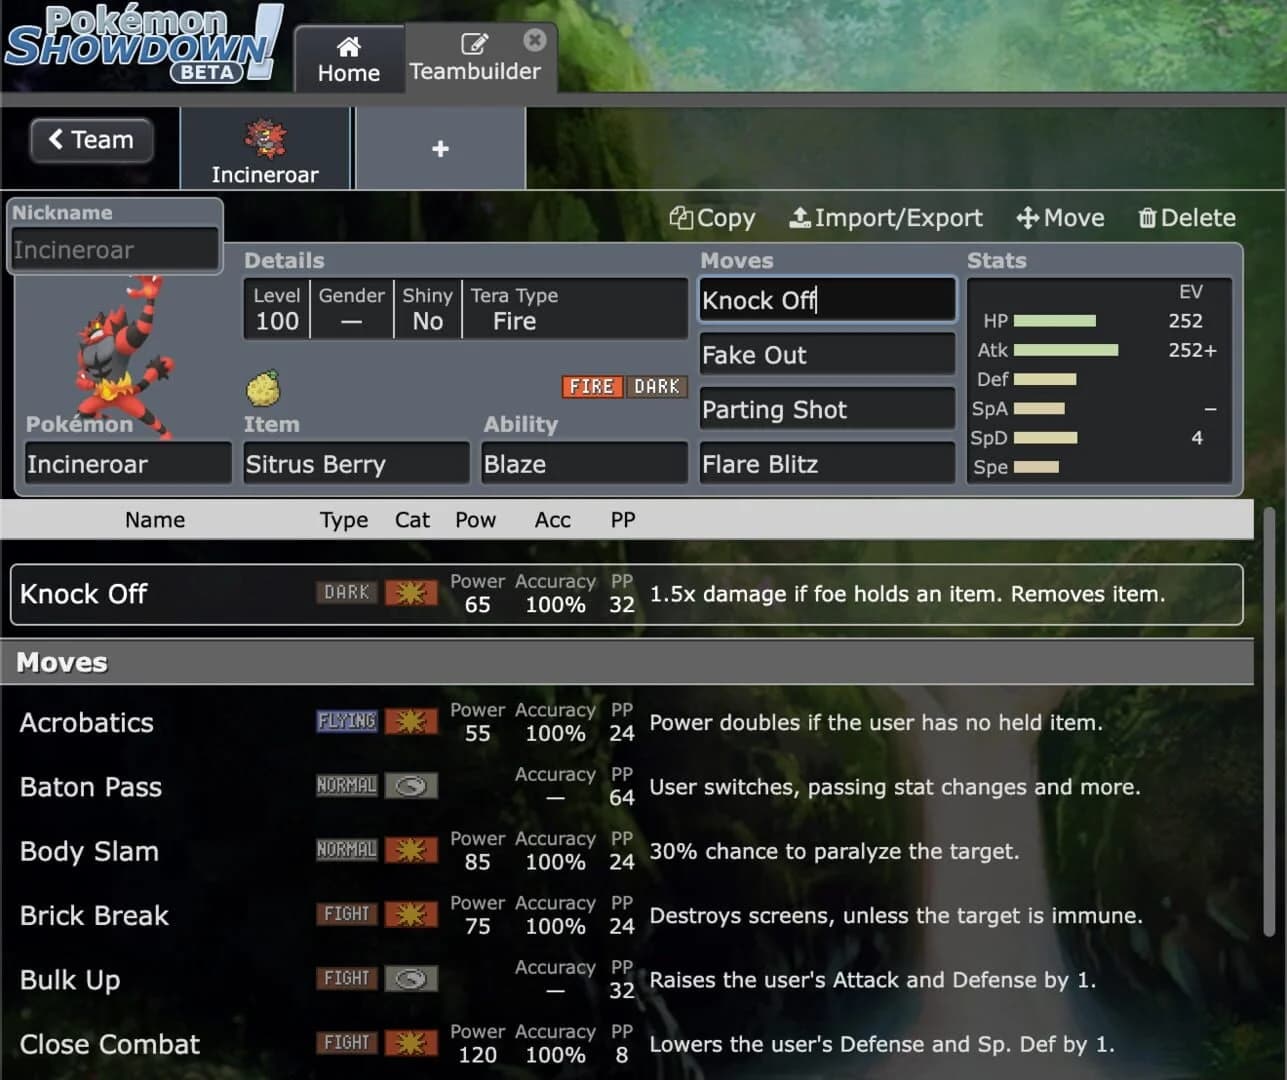Click the FLYING type badge on Acrobatics row
This screenshot has height=1080, width=1287.
(x=345, y=720)
